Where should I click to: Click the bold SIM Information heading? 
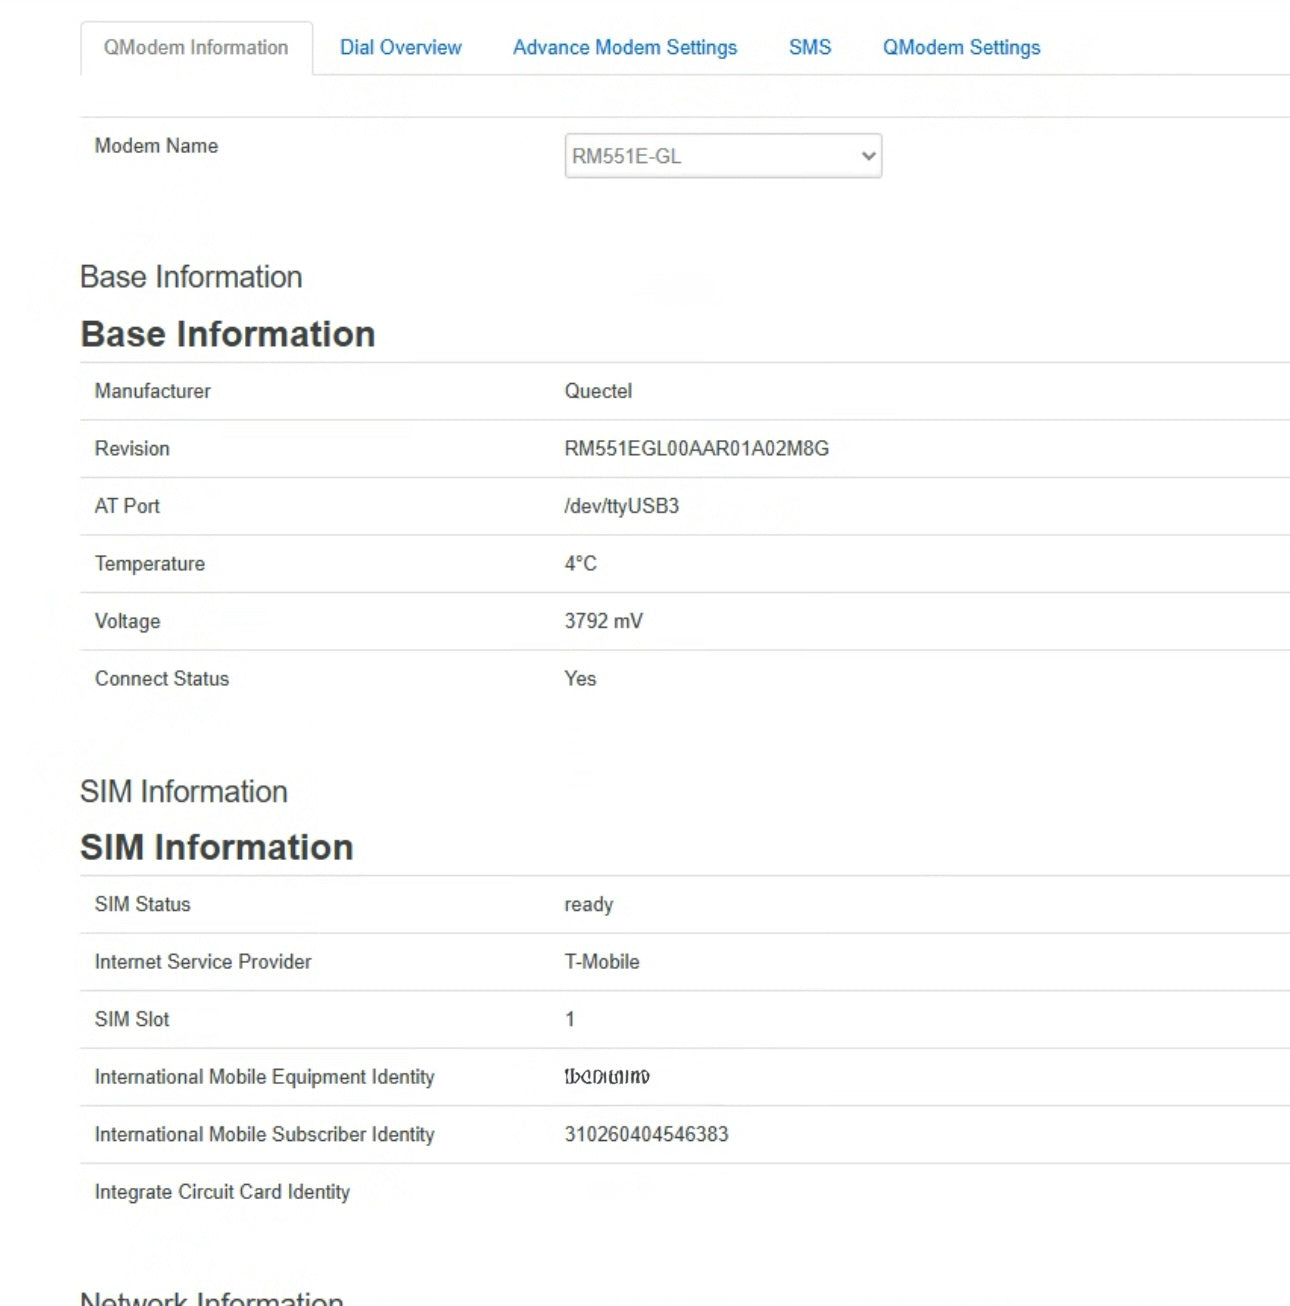[216, 847]
